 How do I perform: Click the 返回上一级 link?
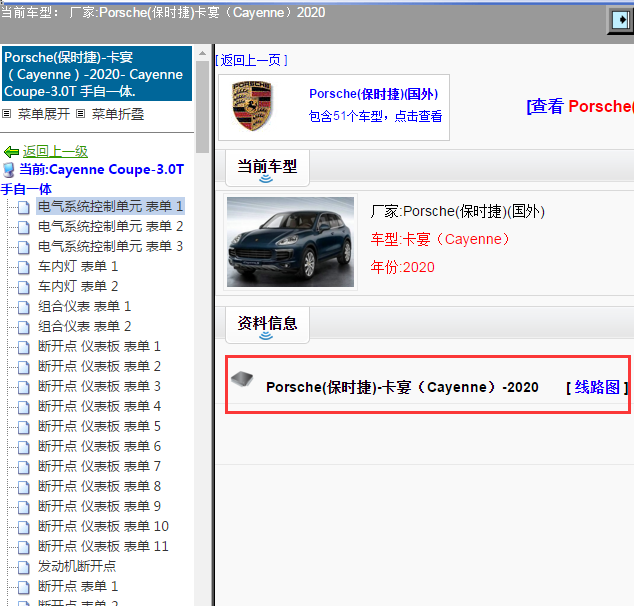55,152
